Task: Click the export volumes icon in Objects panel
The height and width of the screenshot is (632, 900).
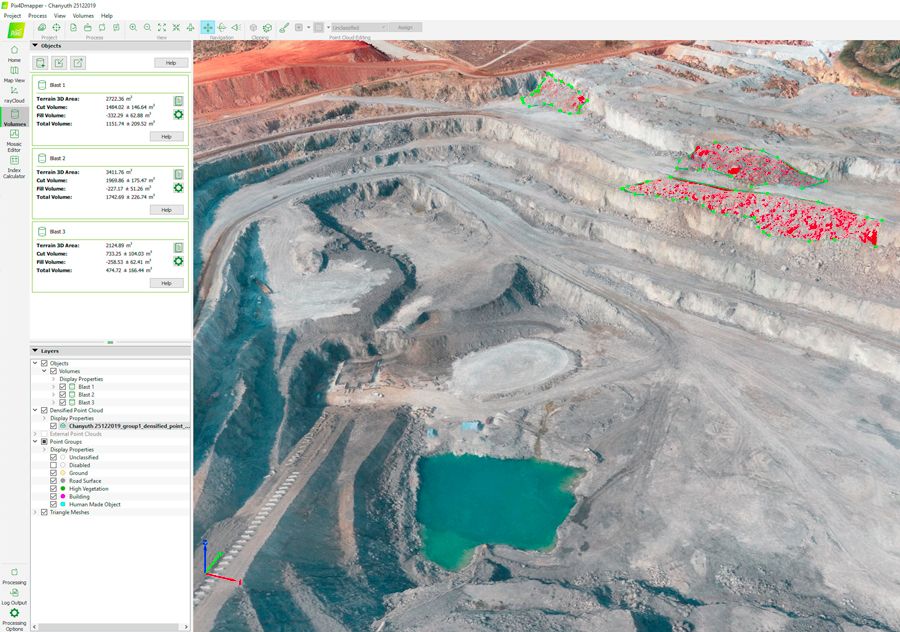Action: 78,63
